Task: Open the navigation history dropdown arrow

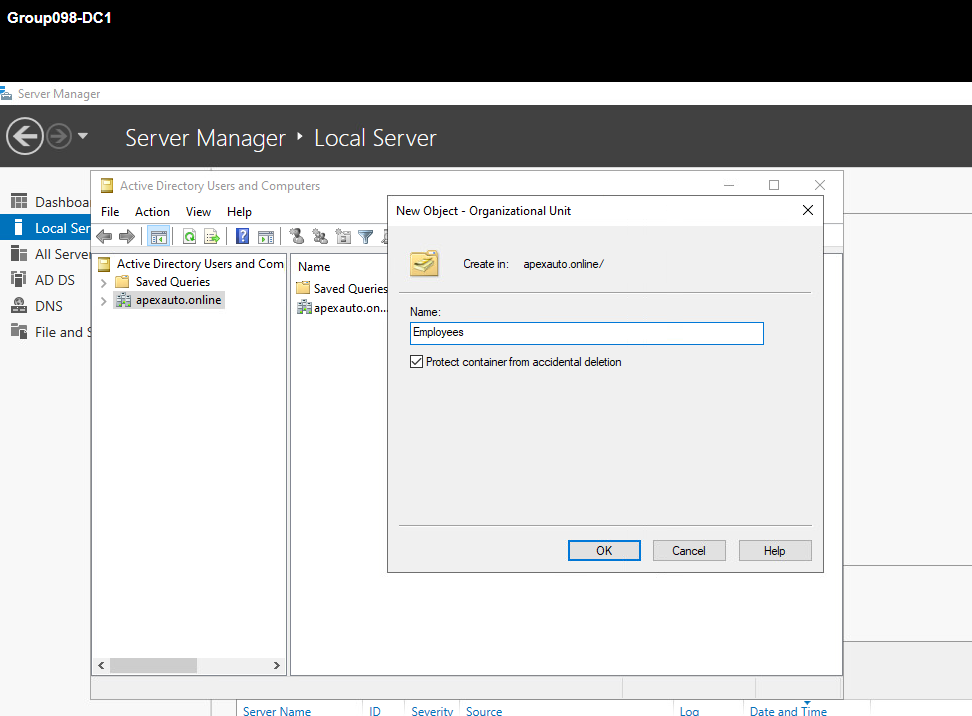Action: pyautogui.click(x=82, y=136)
